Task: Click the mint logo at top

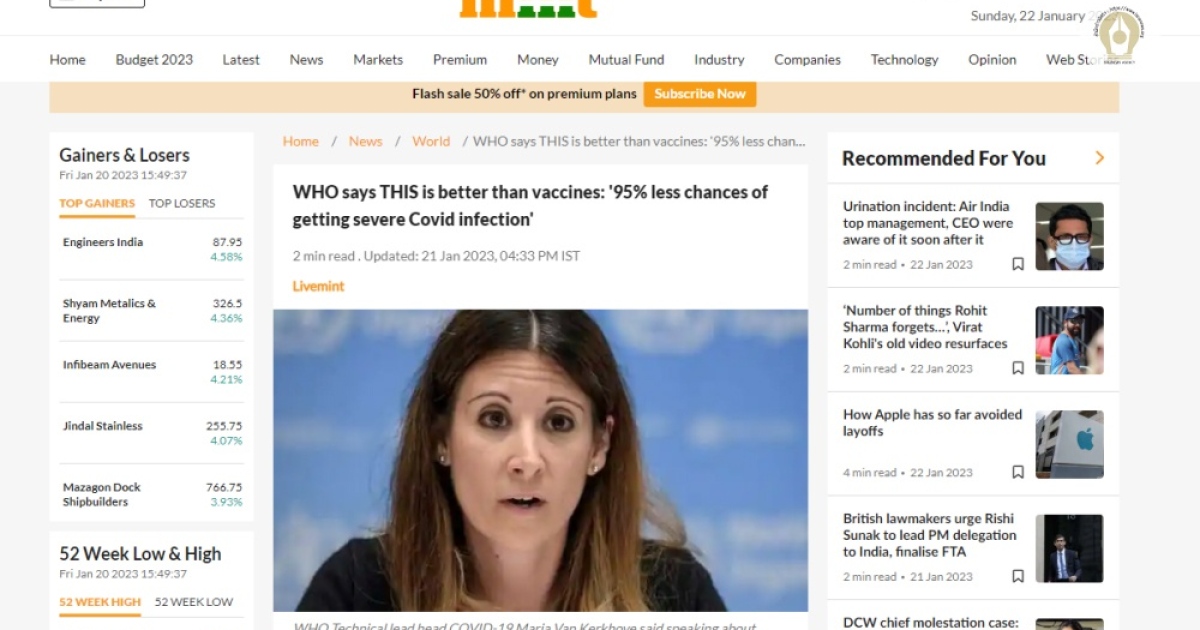Action: 528,8
